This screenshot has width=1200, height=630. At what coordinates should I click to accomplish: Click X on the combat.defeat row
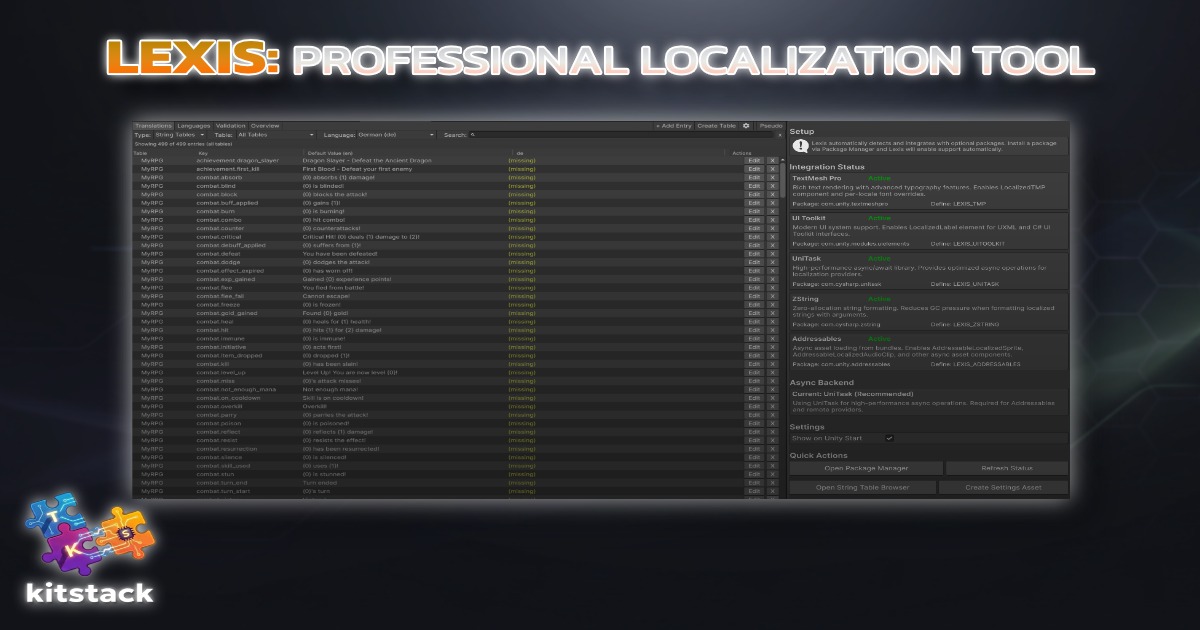[x=773, y=254]
